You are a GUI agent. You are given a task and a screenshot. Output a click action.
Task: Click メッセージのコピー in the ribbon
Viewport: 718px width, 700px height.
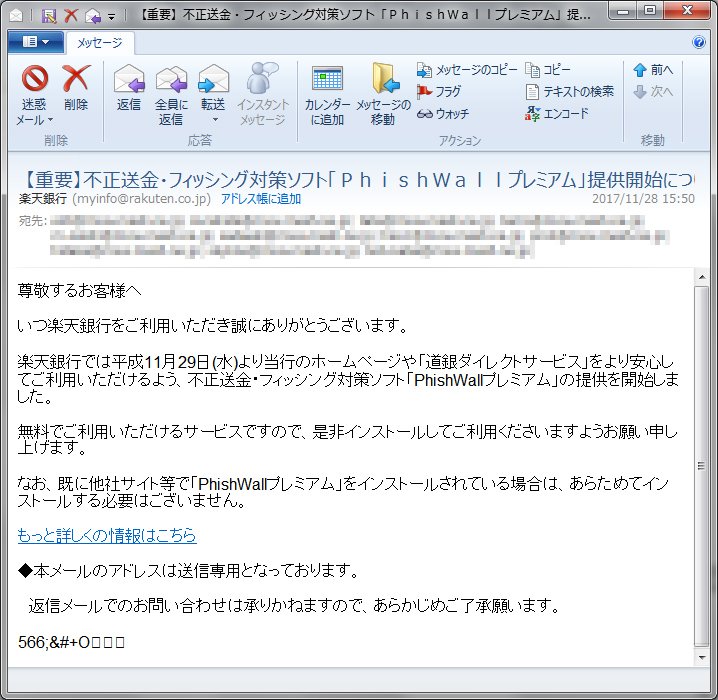pyautogui.click(x=467, y=70)
